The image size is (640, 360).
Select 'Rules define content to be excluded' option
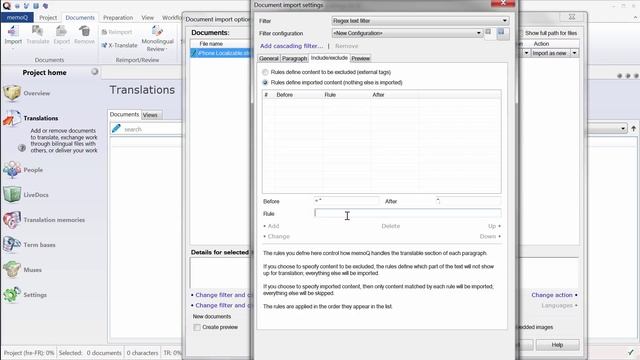[265, 72]
